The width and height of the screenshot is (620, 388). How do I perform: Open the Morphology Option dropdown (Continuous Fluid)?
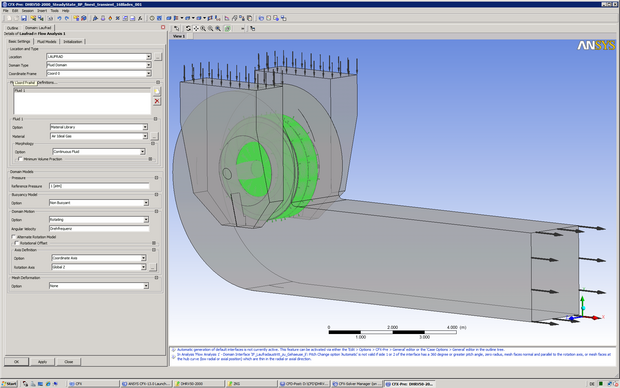click(99, 151)
